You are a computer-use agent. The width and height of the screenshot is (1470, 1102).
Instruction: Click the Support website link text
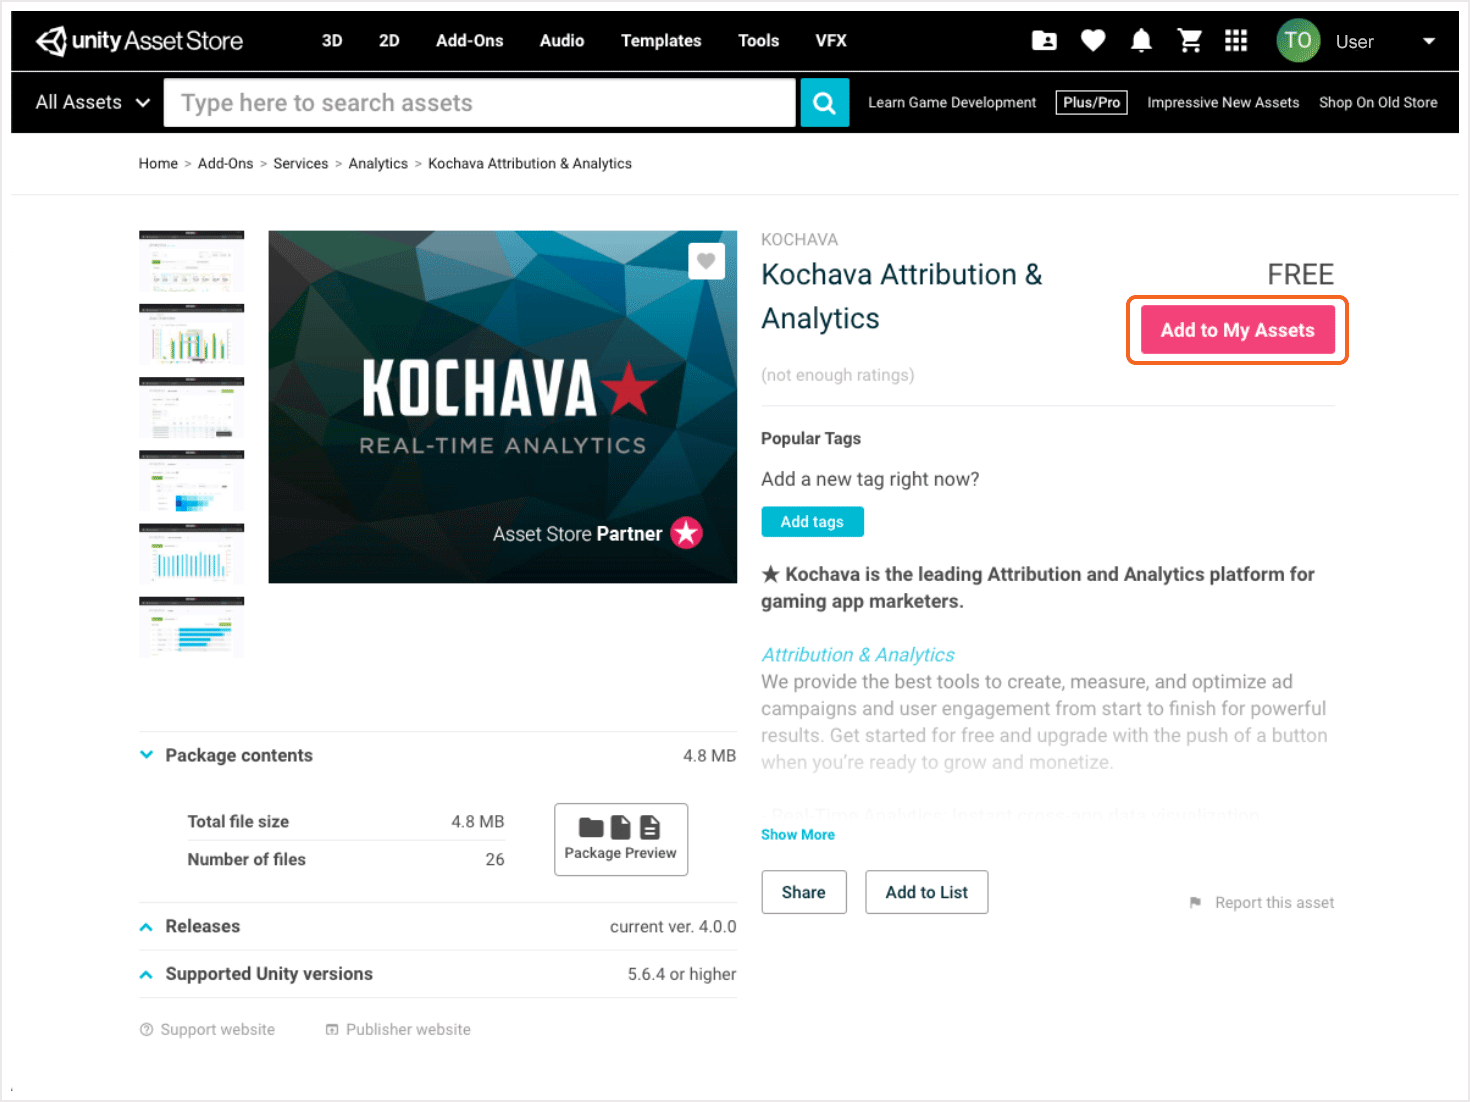tap(218, 1029)
